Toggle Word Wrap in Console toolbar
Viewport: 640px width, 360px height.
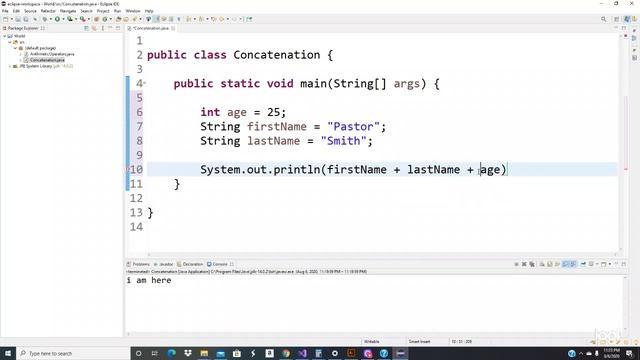point(558,264)
